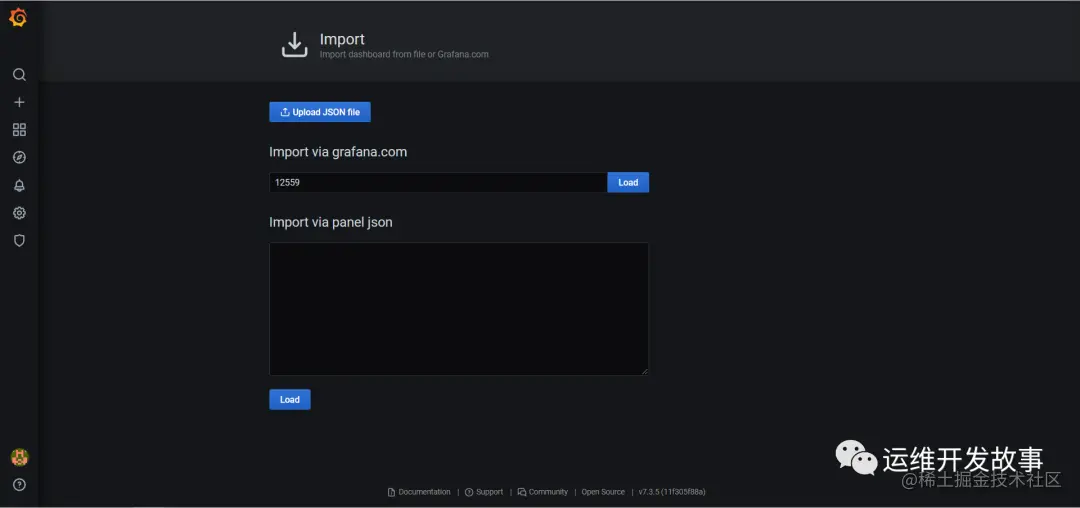Click the Import page title
1080x508 pixels.
click(x=342, y=39)
